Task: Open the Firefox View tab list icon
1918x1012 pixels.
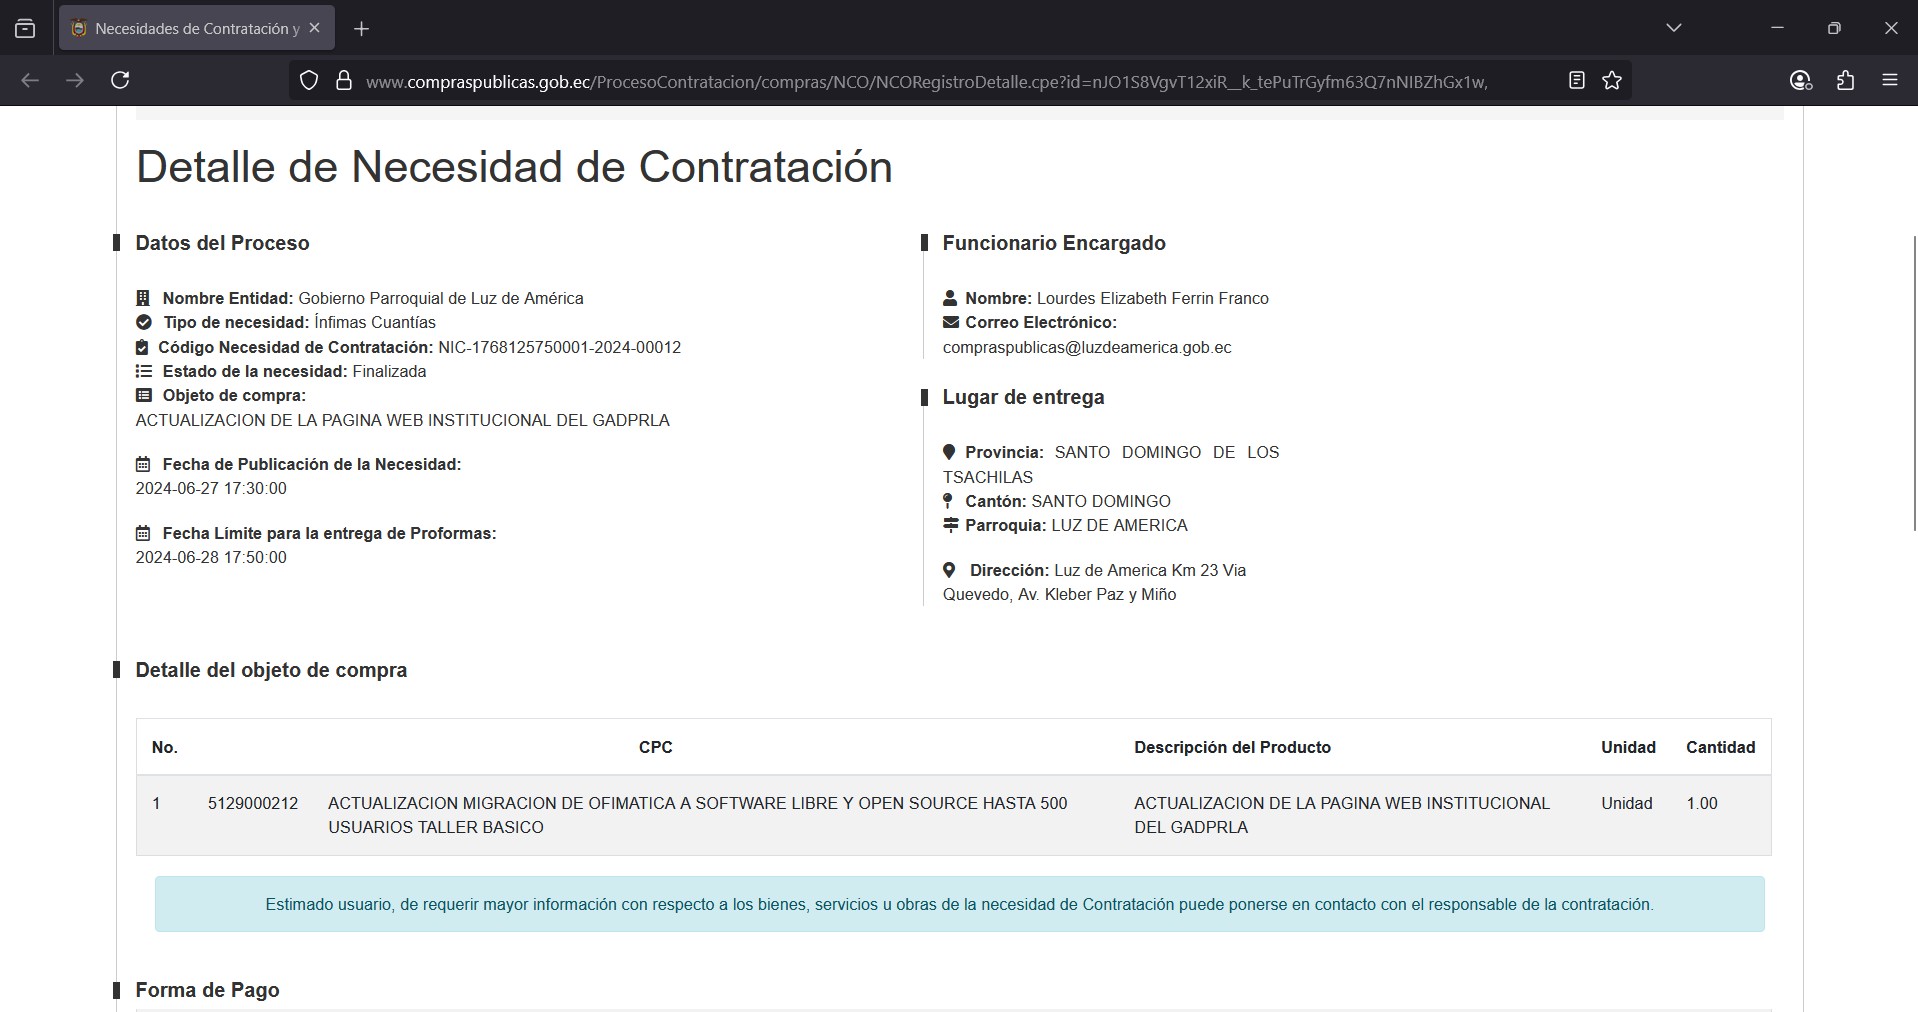Action: point(25,29)
